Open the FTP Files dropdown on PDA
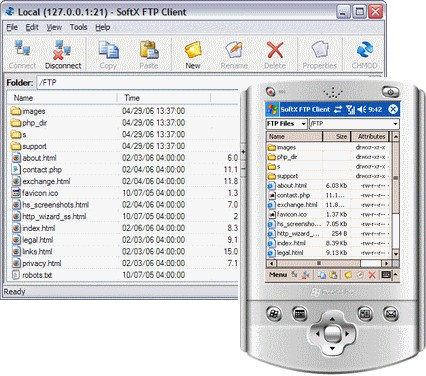Image resolution: width=426 pixels, height=376 pixels. pyautogui.click(x=286, y=124)
